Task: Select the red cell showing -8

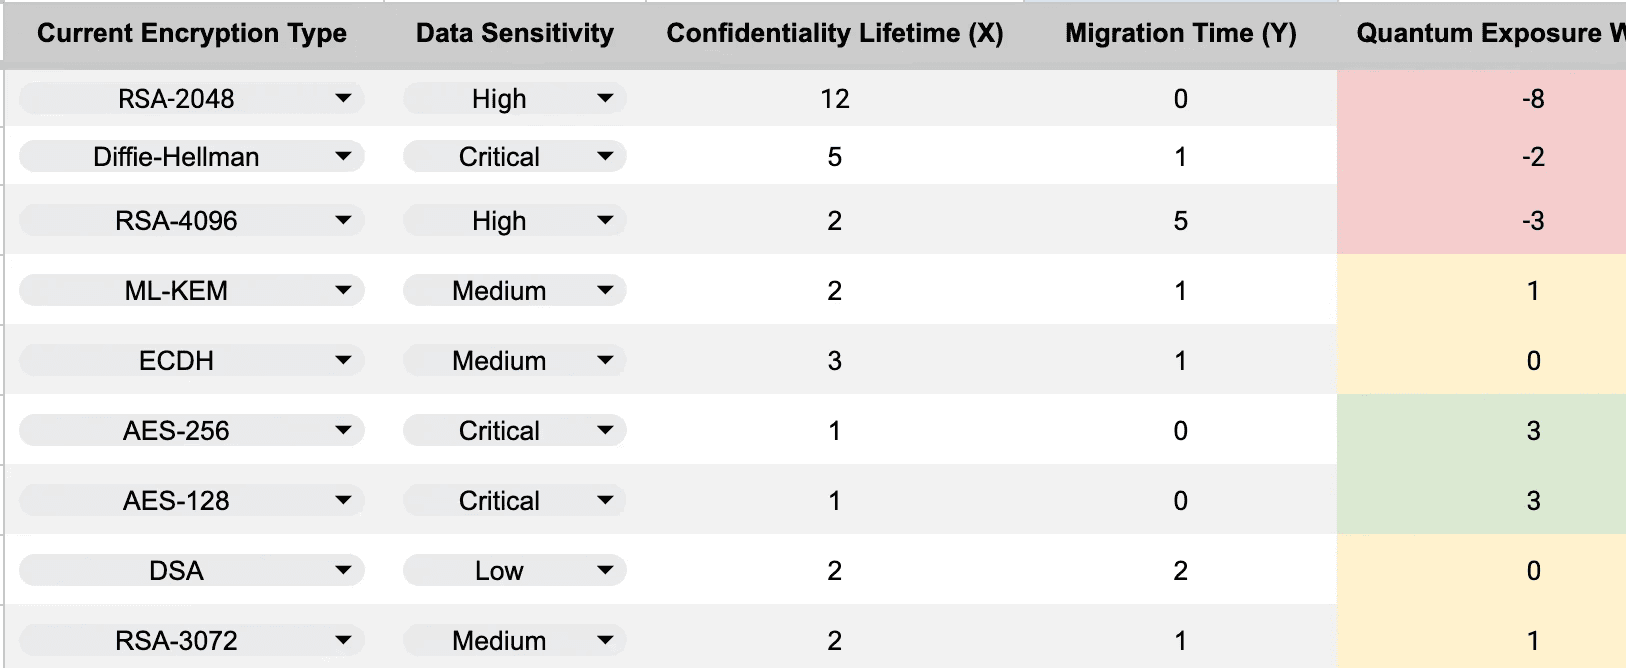Action: click(1482, 99)
